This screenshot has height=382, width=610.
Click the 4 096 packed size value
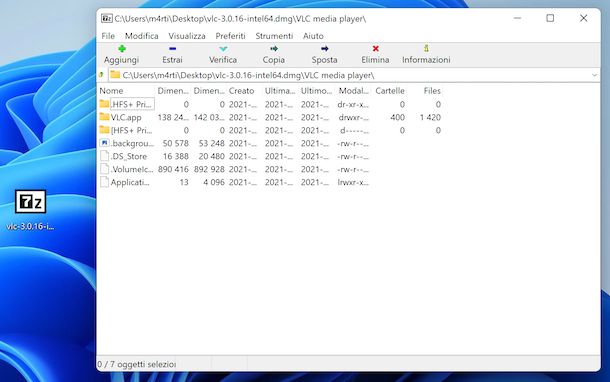click(x=214, y=182)
